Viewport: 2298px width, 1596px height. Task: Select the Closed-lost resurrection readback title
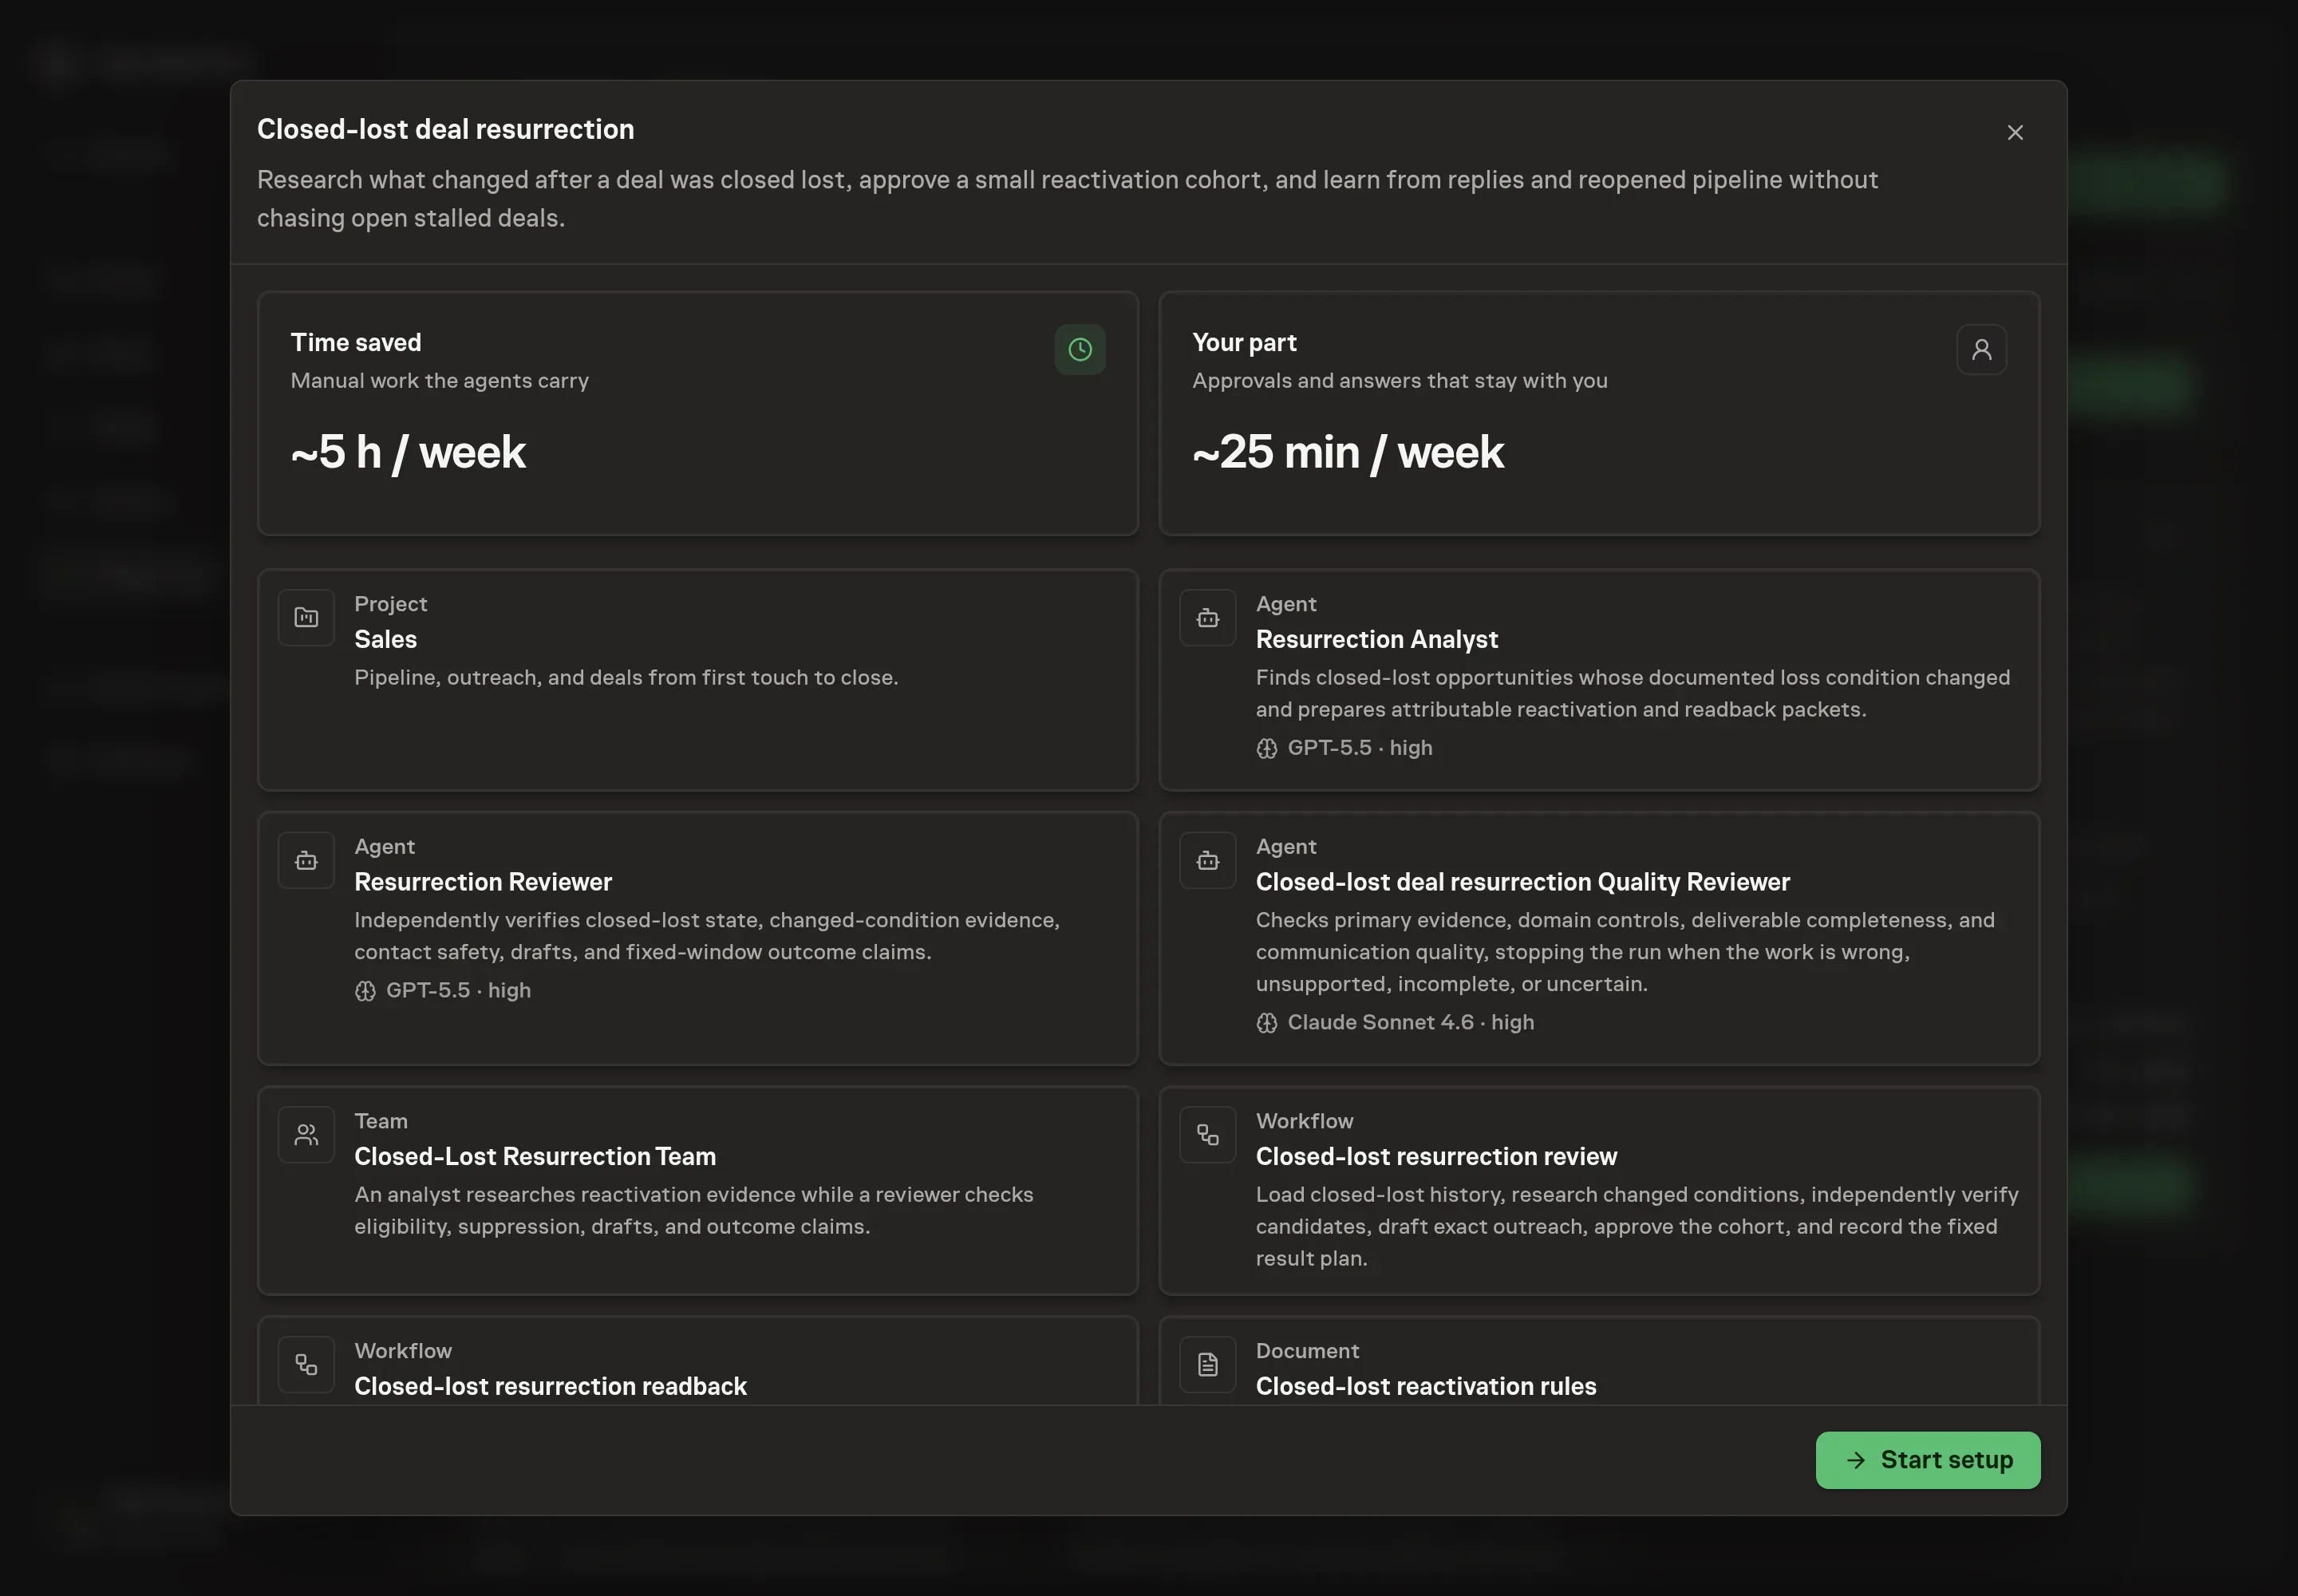coord(550,1386)
